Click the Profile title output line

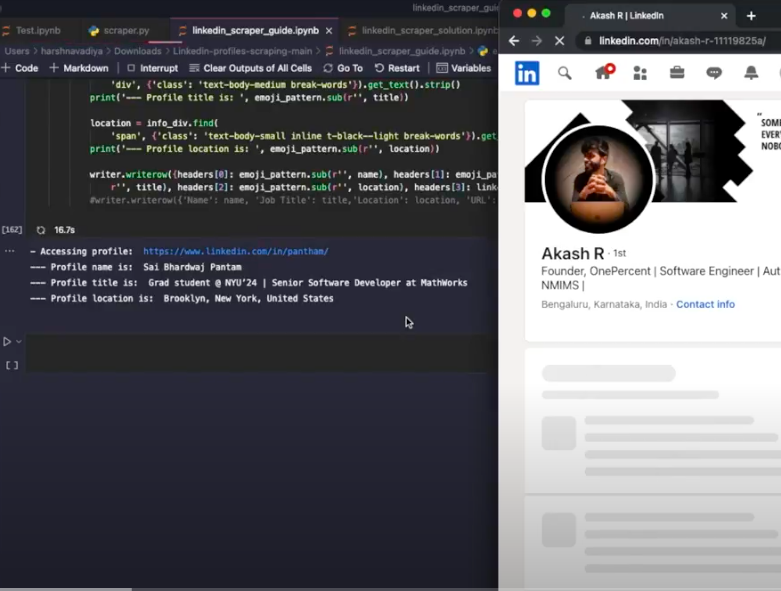[x=249, y=283]
